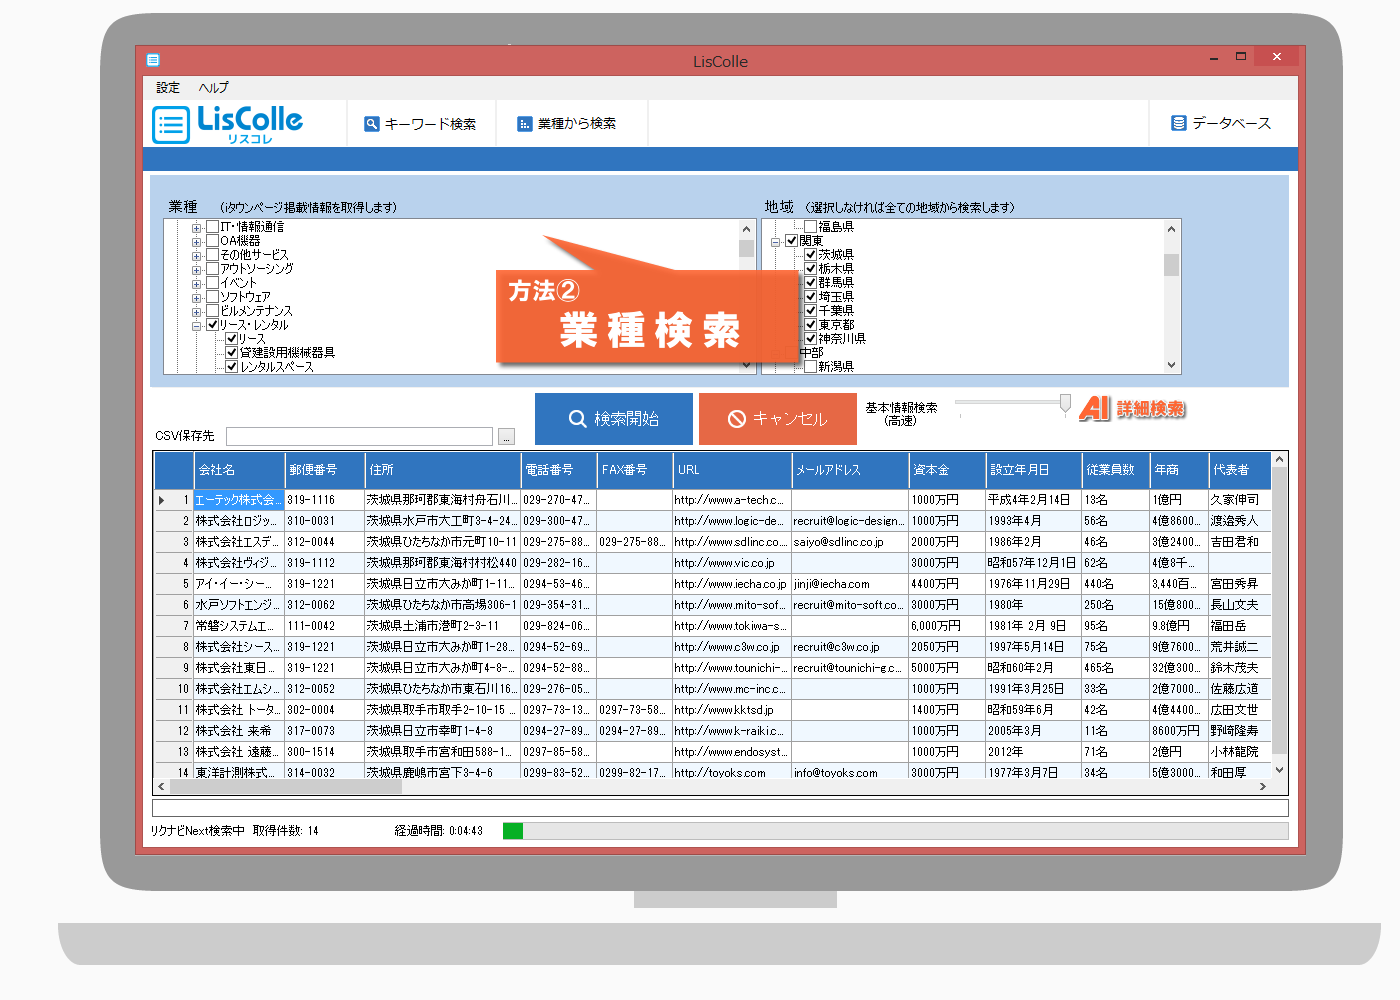Click the table's horizontal scroll-right arrow
This screenshot has height=1000, width=1400.
pos(1263,787)
